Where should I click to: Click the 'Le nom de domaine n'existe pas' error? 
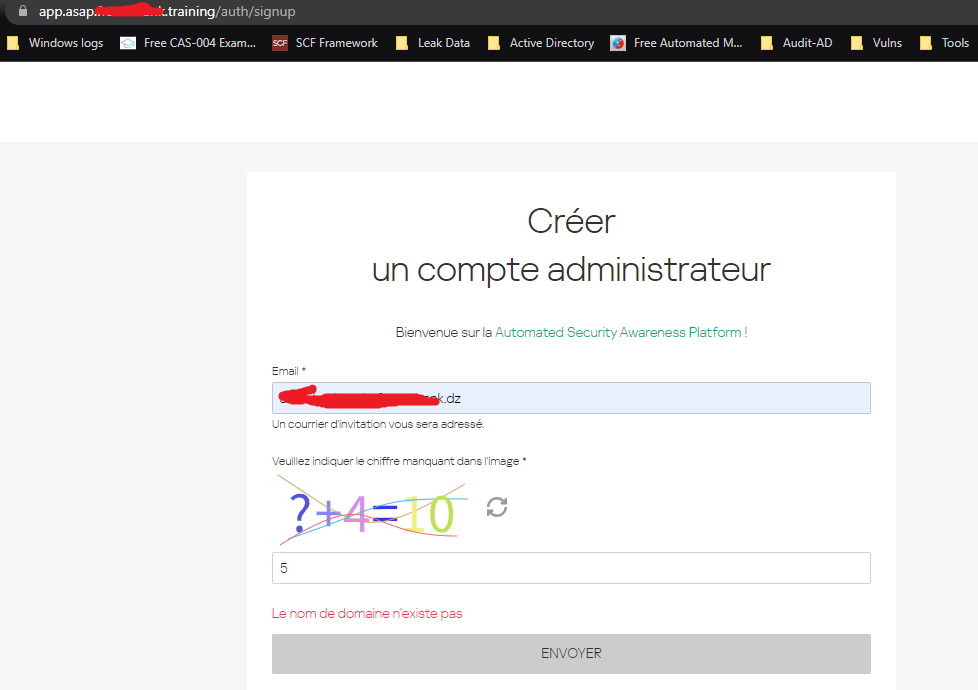pyautogui.click(x=367, y=613)
